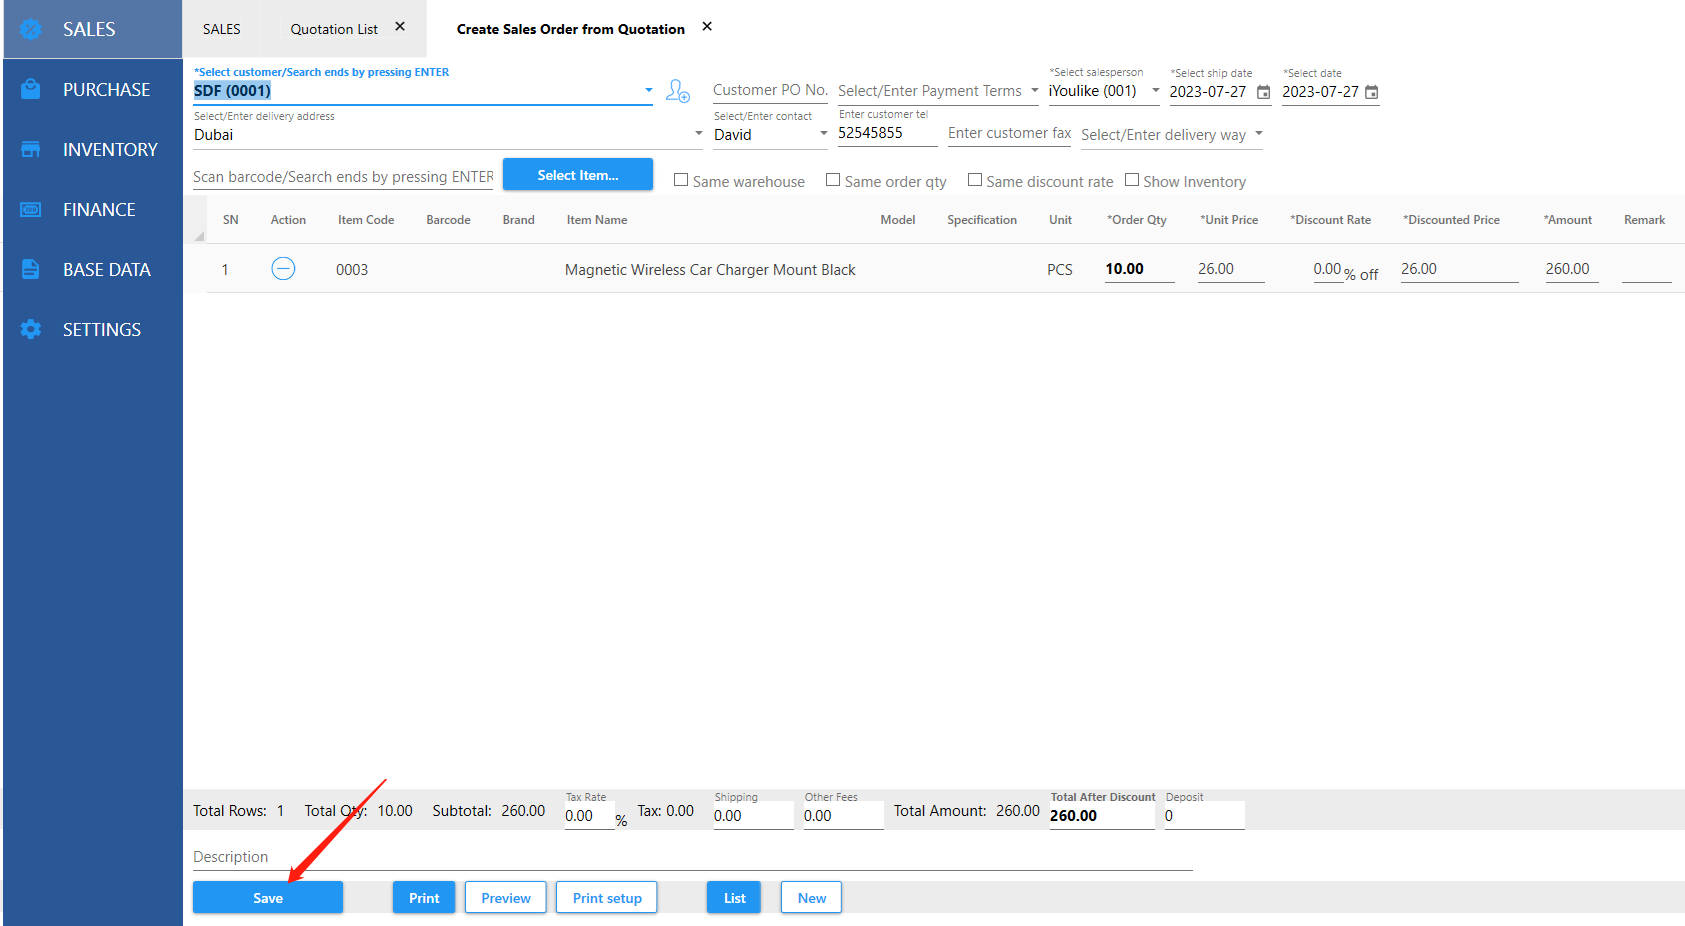Open the FINANCE menu in sidebar
This screenshot has height=926, width=1685.
98,209
